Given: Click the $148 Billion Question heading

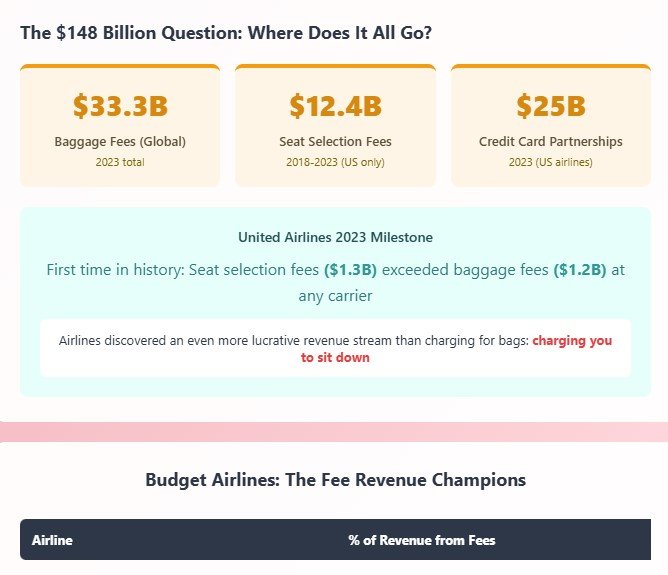Looking at the screenshot, I should click(x=226, y=32).
